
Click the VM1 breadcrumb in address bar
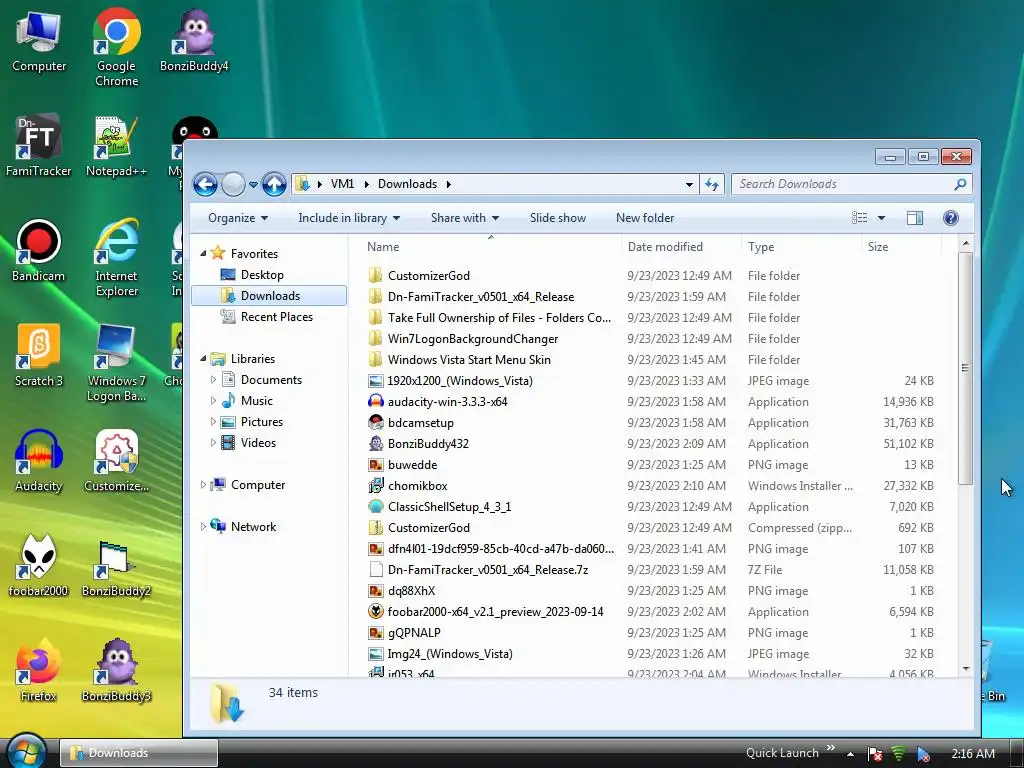pos(342,184)
